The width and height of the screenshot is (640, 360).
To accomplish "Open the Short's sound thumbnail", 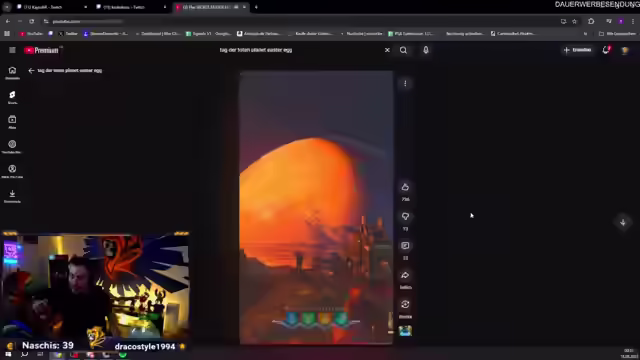I will click(x=405, y=331).
